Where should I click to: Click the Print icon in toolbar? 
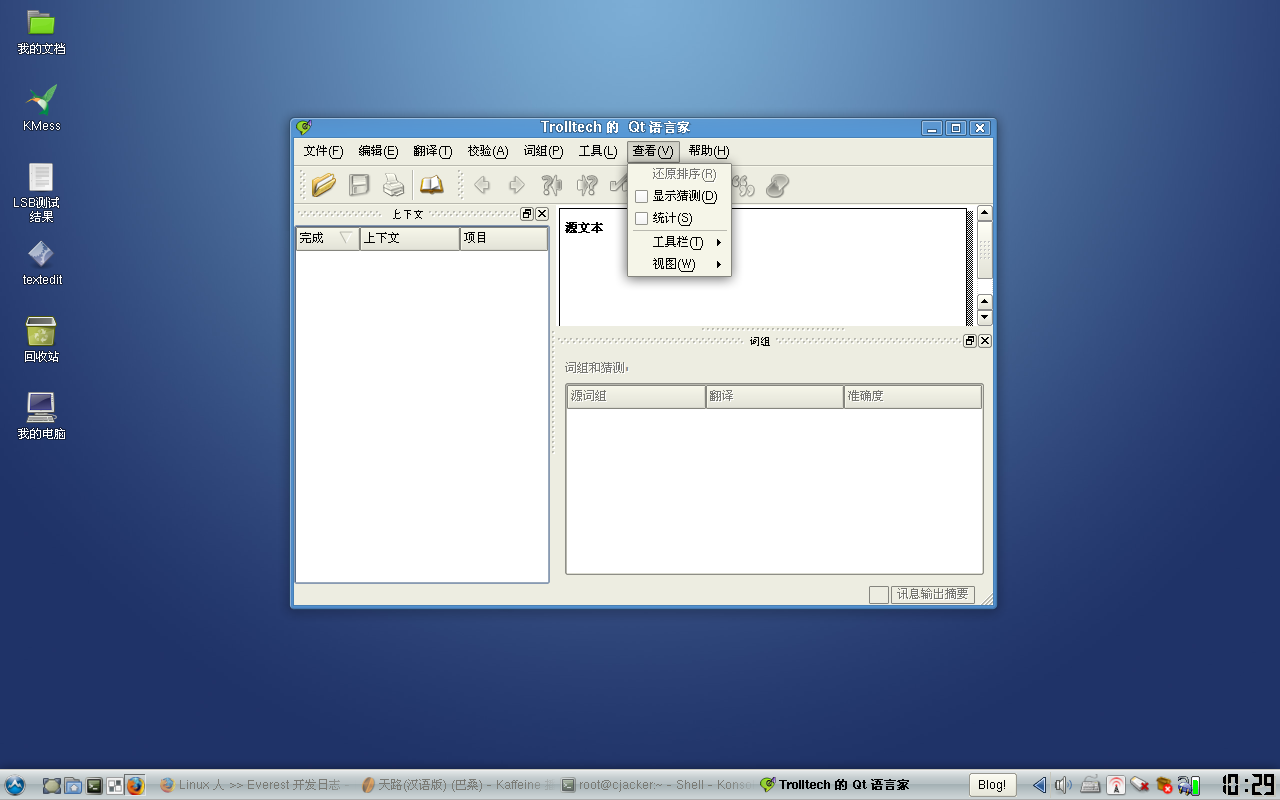[x=394, y=185]
